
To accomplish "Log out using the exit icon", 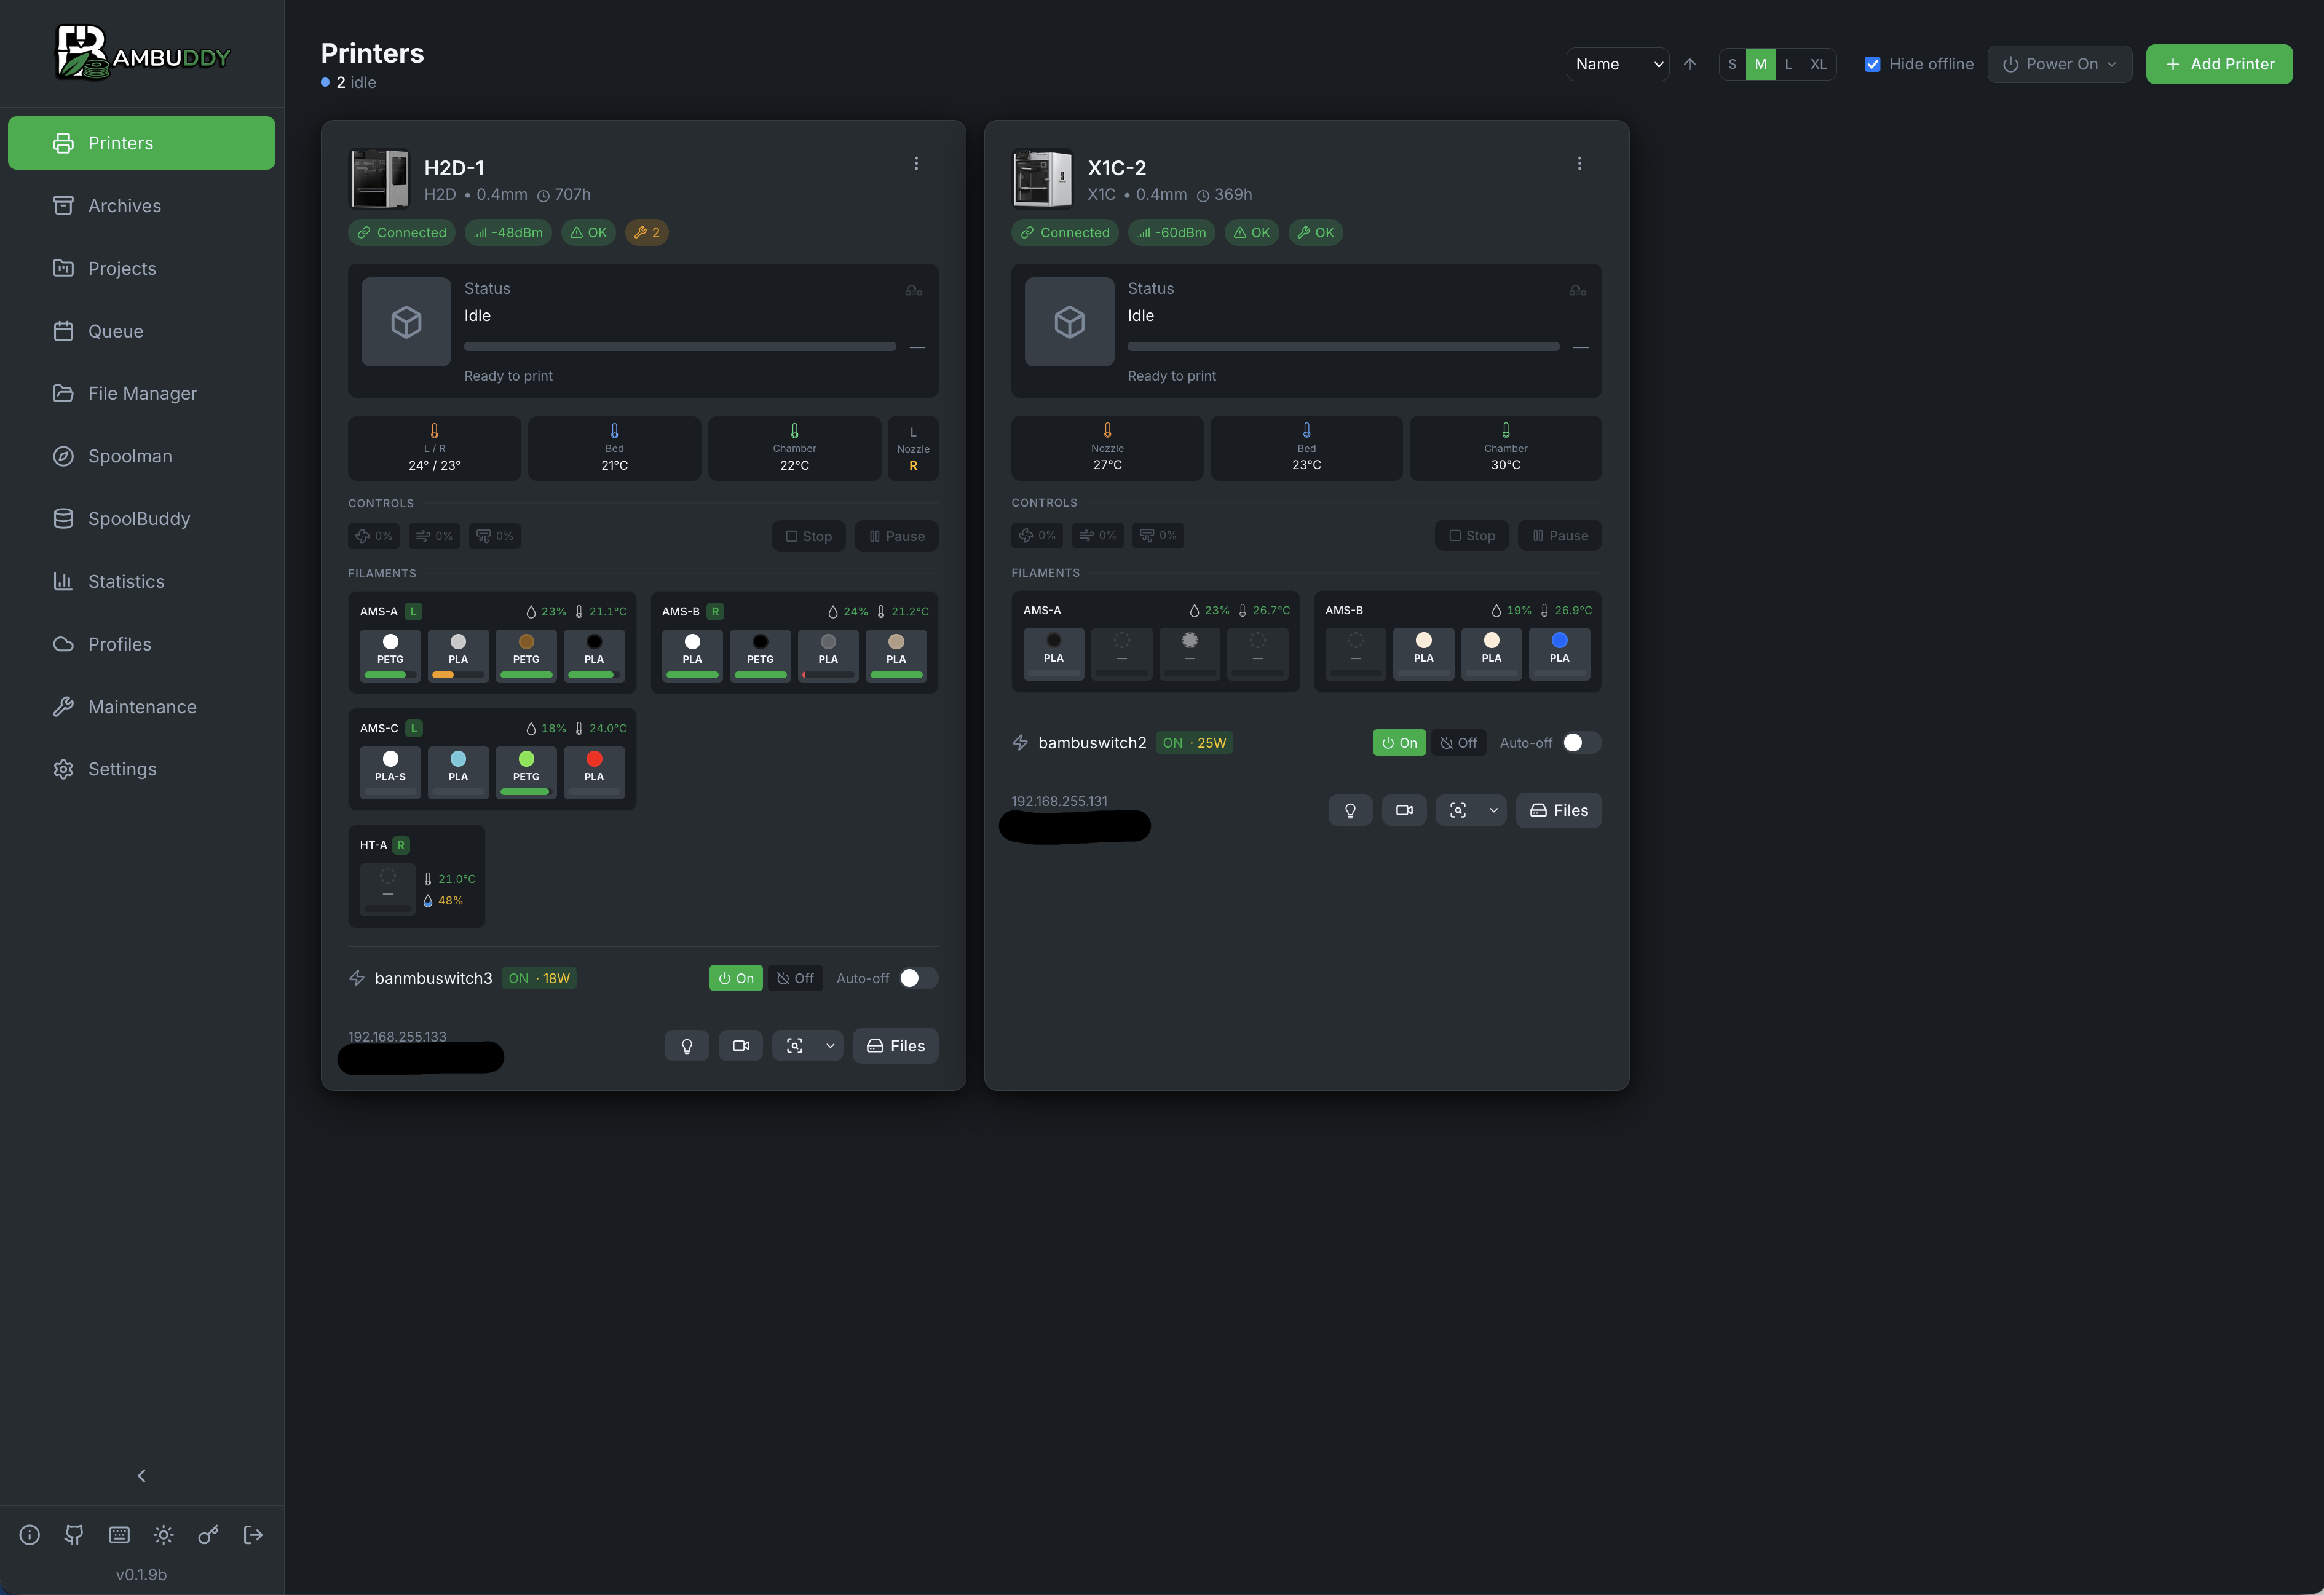I will click(x=252, y=1534).
